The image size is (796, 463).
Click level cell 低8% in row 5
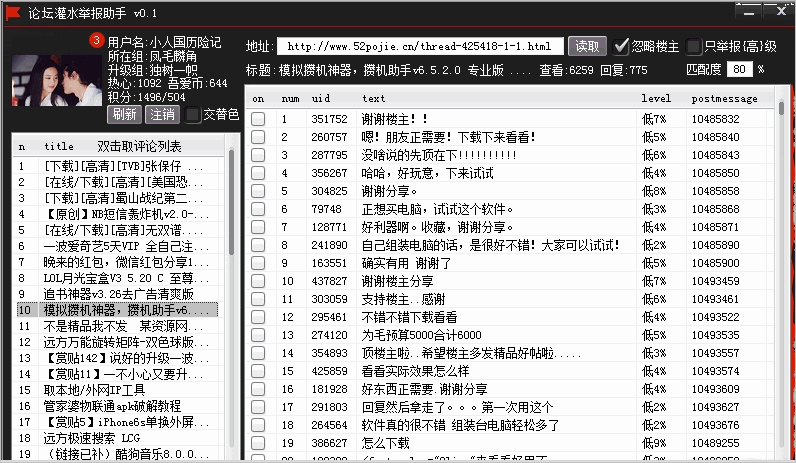pyautogui.click(x=654, y=191)
